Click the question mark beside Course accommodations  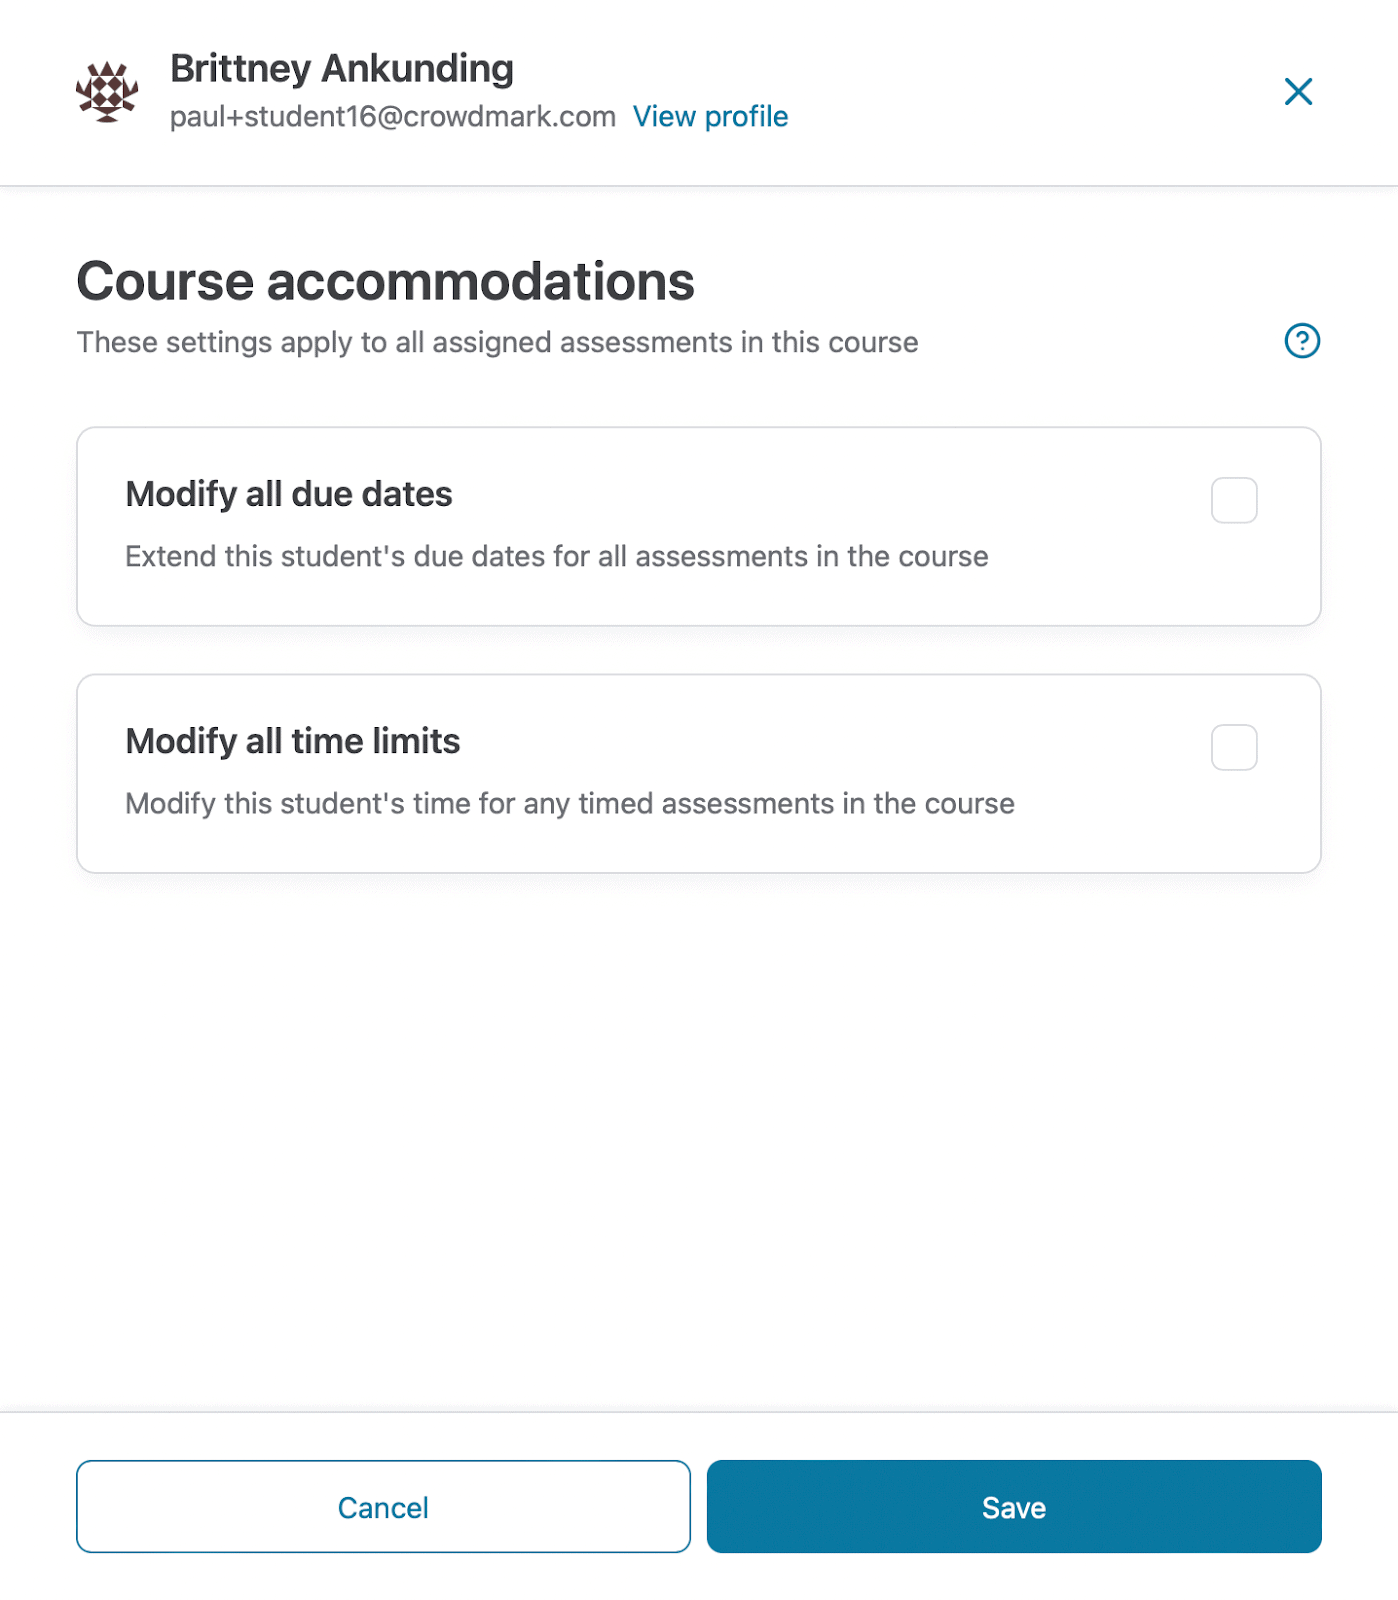[x=1302, y=341]
